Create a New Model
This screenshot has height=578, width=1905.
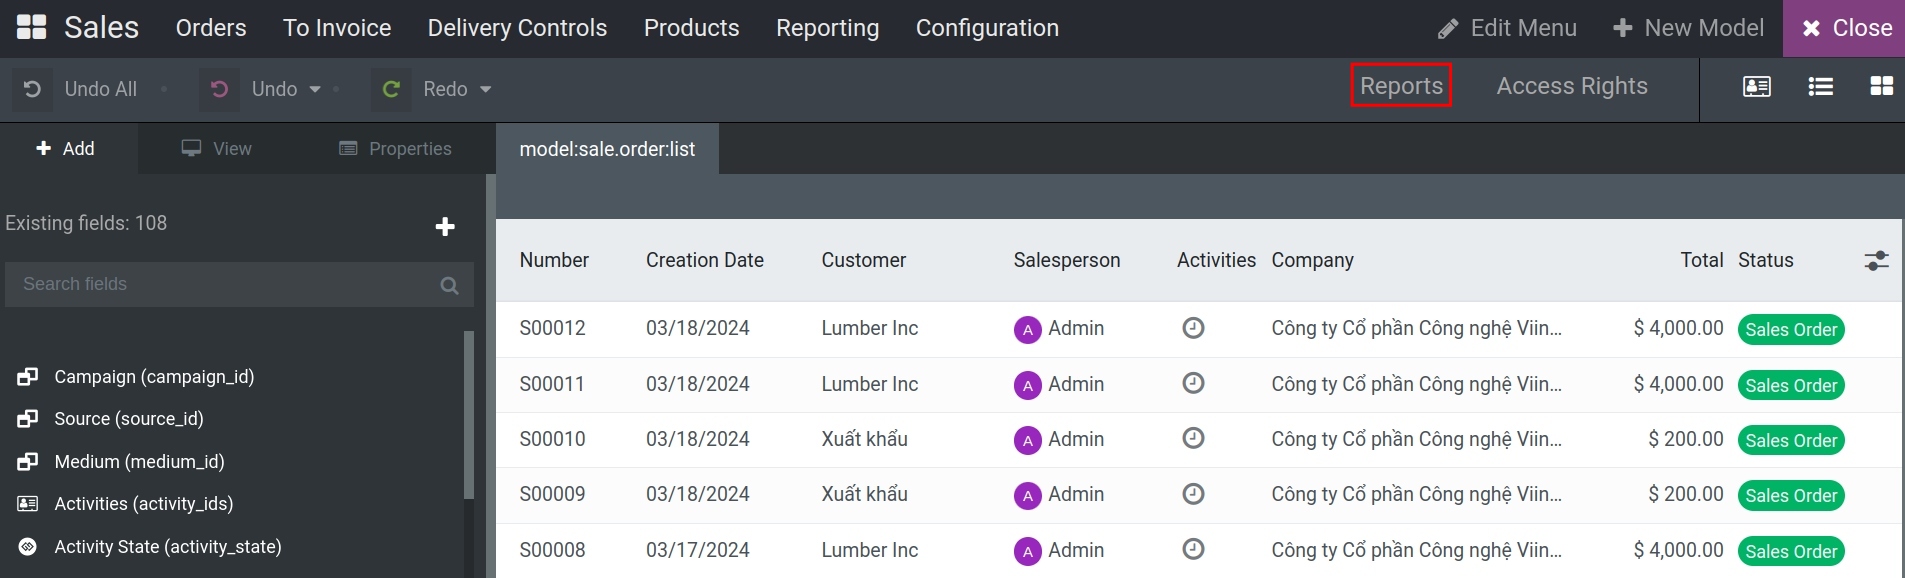click(x=1689, y=28)
